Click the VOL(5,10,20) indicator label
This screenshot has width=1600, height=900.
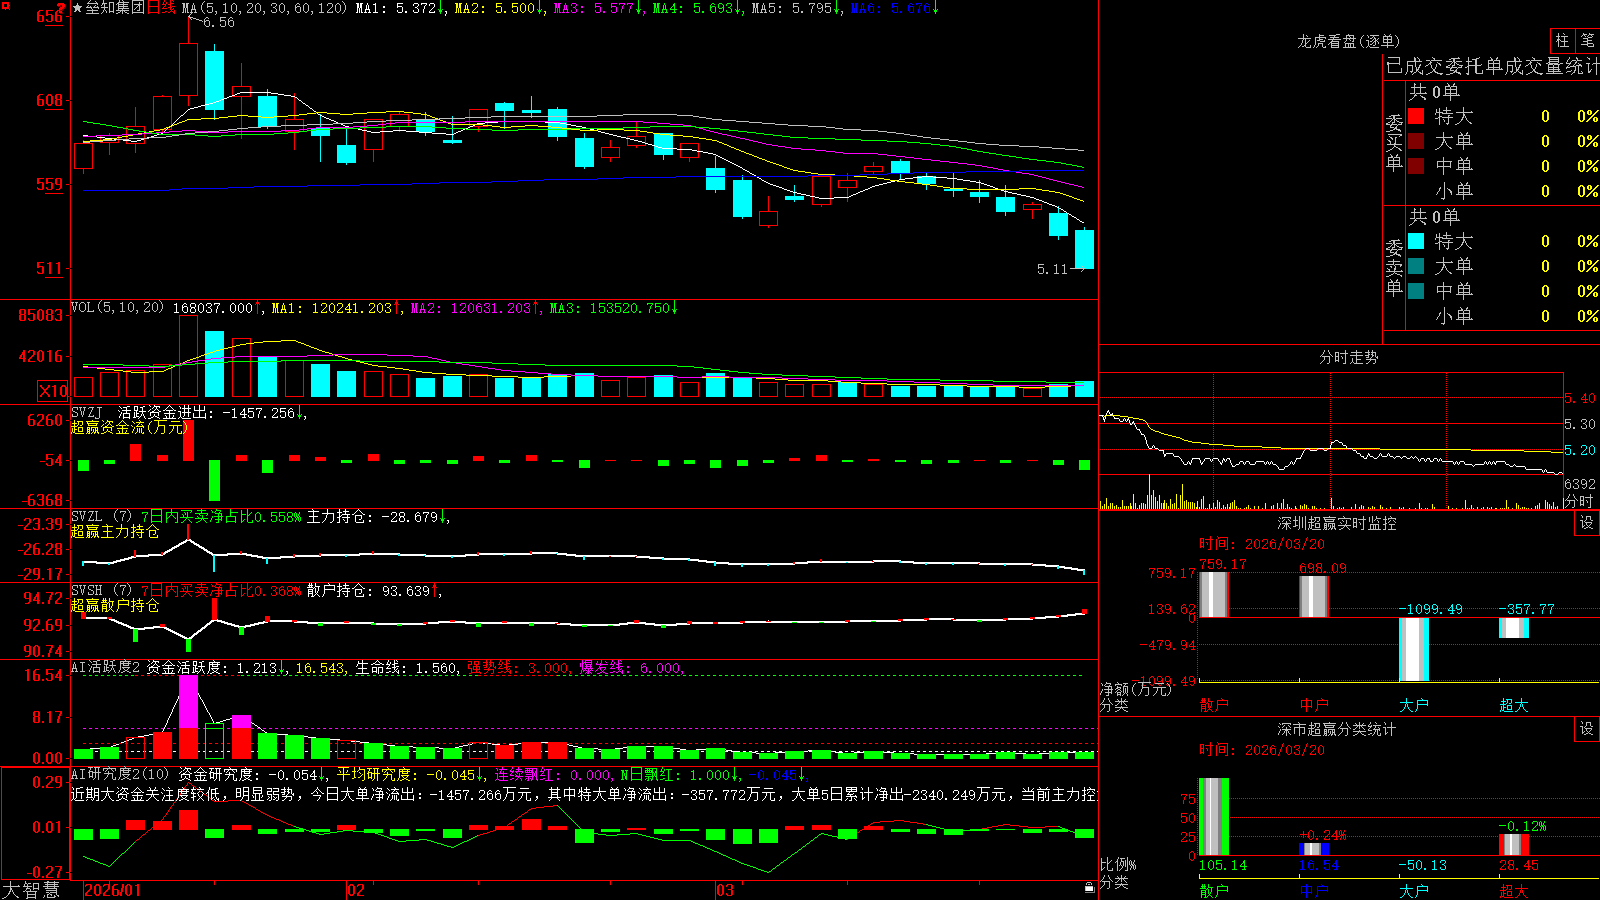pyautogui.click(x=118, y=307)
